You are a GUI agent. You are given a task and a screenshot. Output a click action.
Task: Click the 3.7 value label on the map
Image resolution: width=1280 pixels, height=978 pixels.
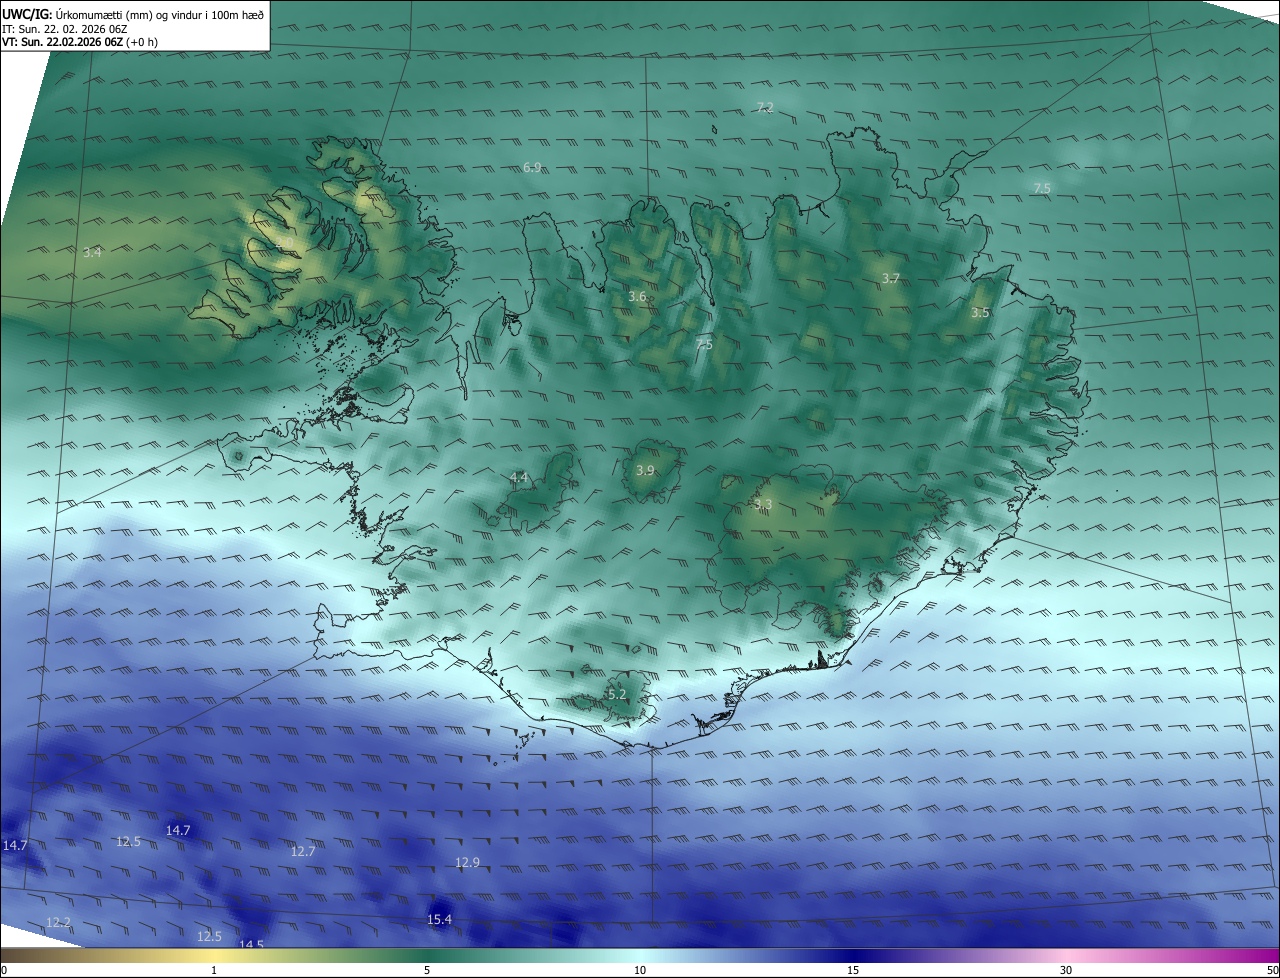click(891, 278)
